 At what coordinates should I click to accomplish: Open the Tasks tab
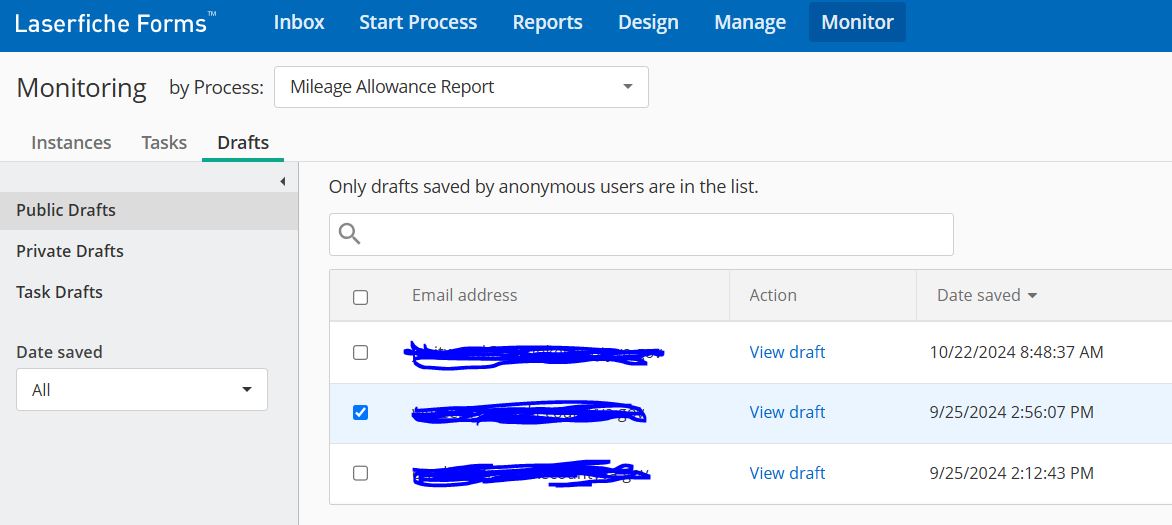pos(164,142)
